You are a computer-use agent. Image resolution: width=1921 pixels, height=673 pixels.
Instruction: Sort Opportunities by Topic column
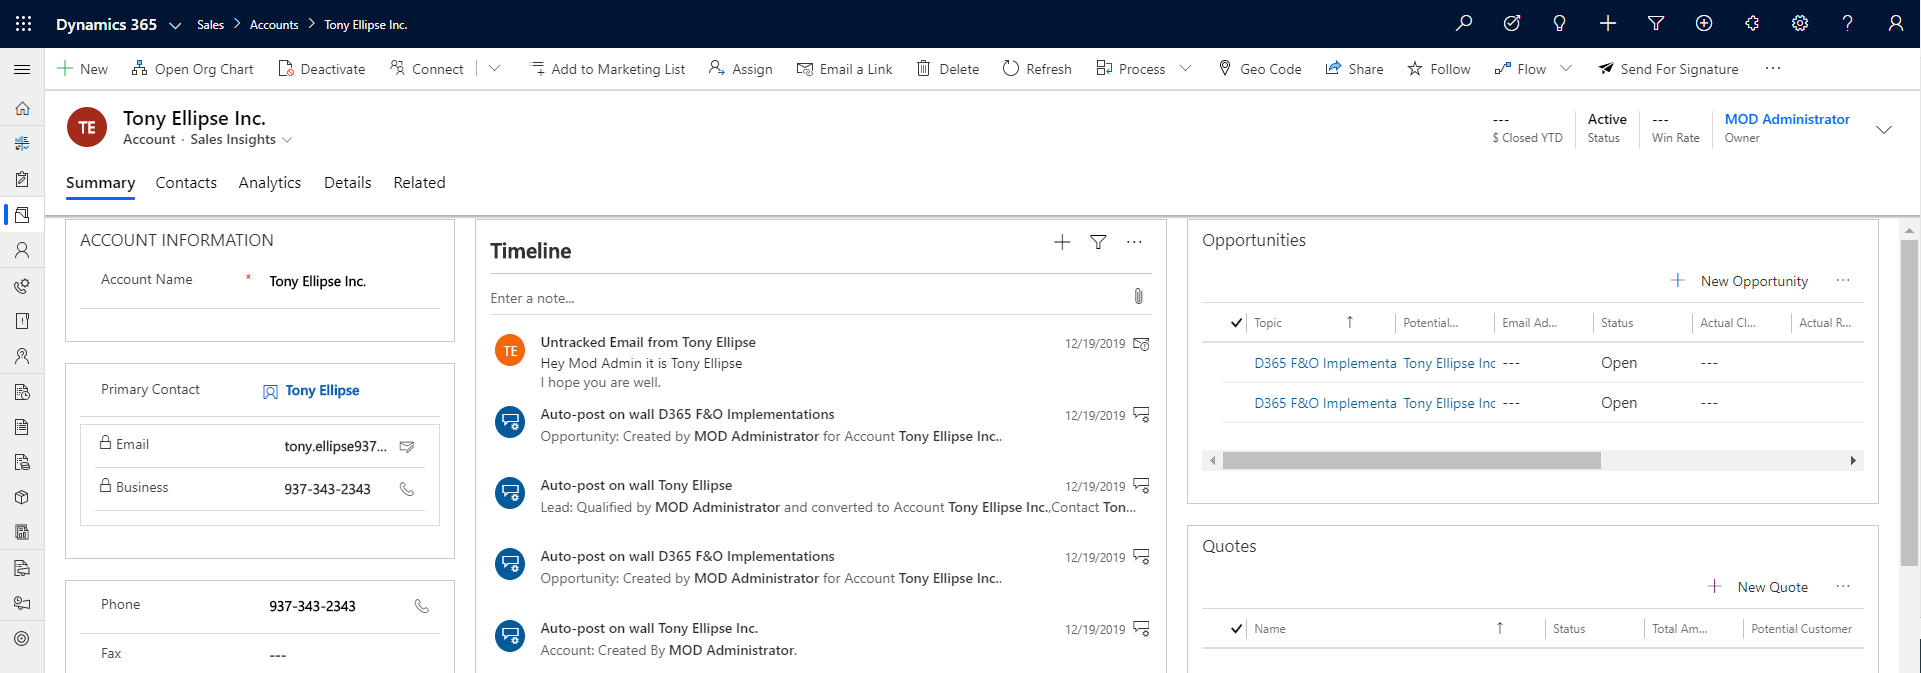[1304, 323]
